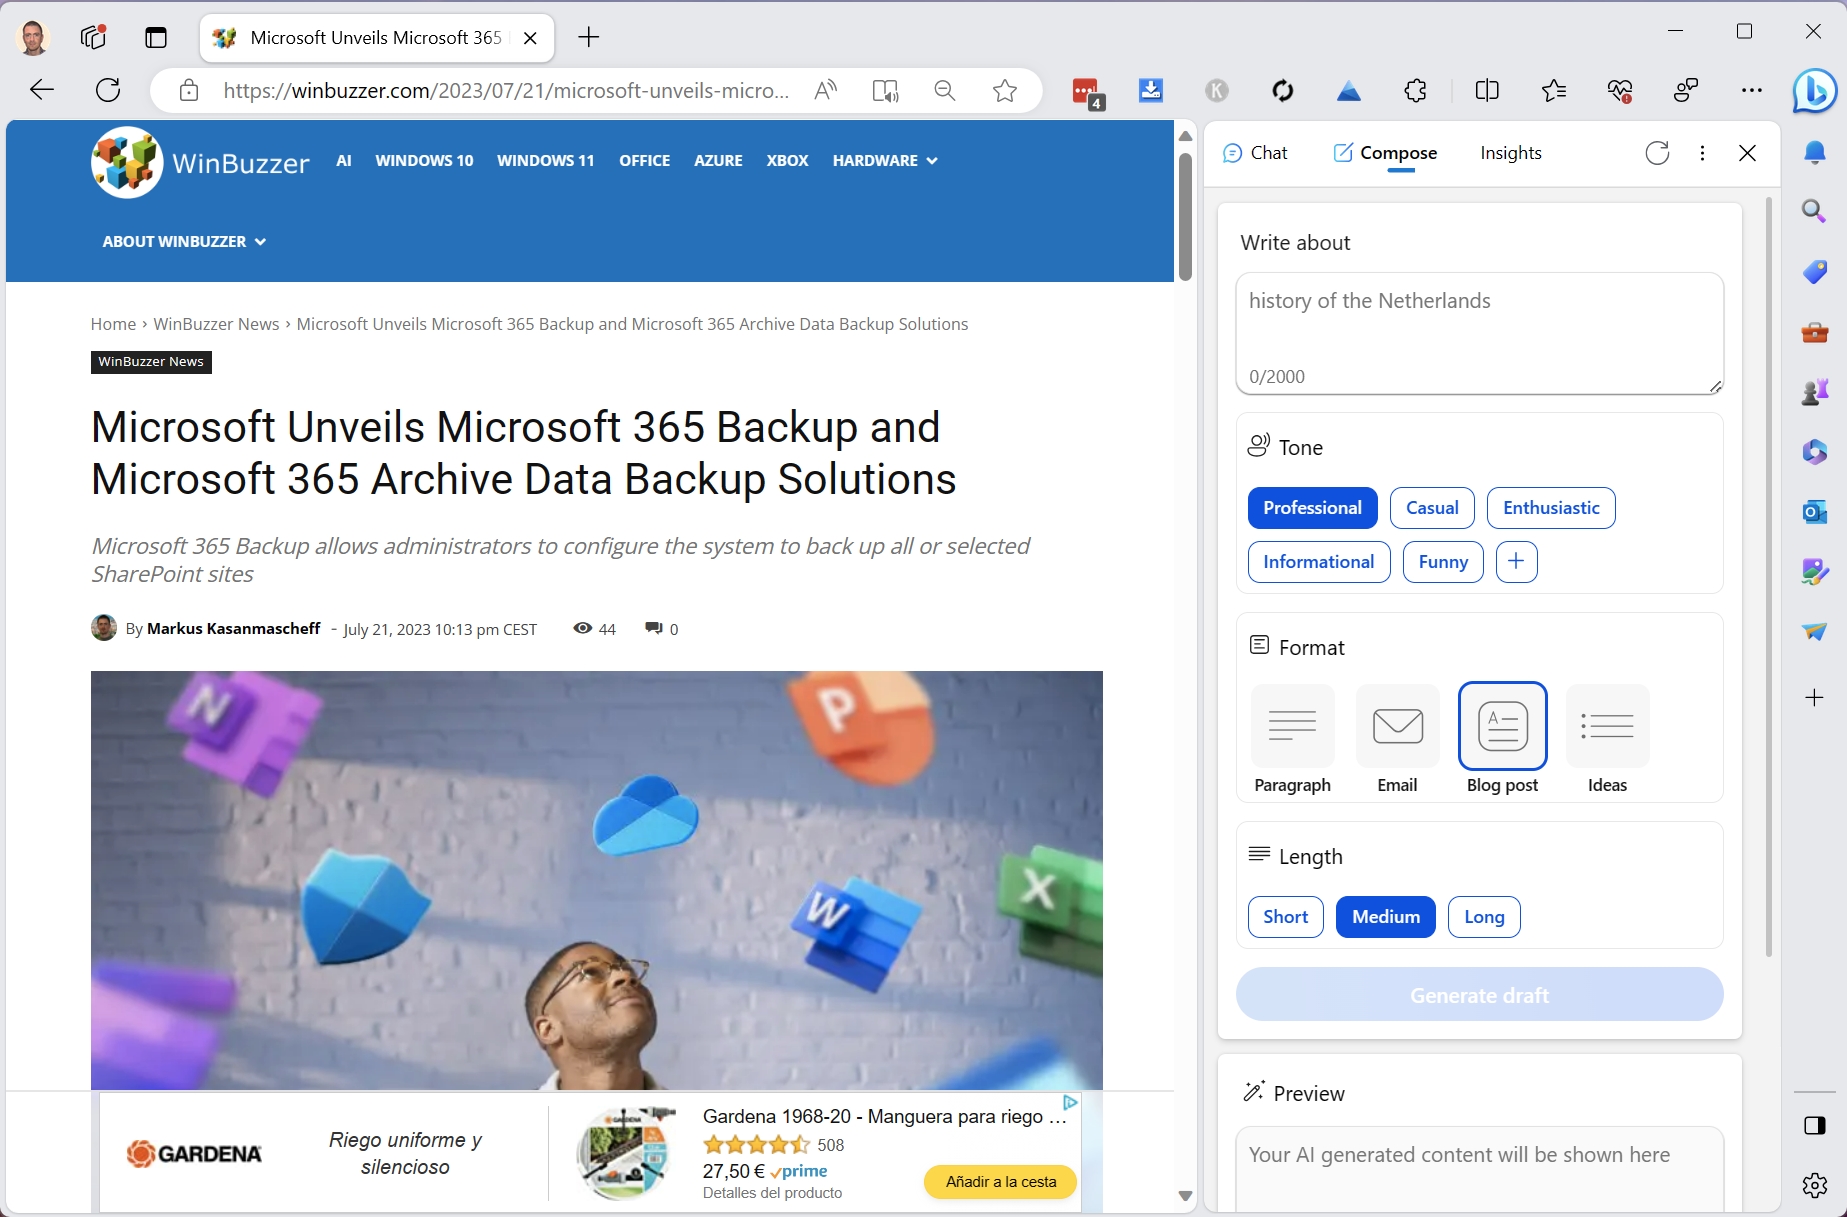This screenshot has width=1847, height=1217.
Task: Open the Markus Kasanmascheff author link
Action: [x=234, y=629]
